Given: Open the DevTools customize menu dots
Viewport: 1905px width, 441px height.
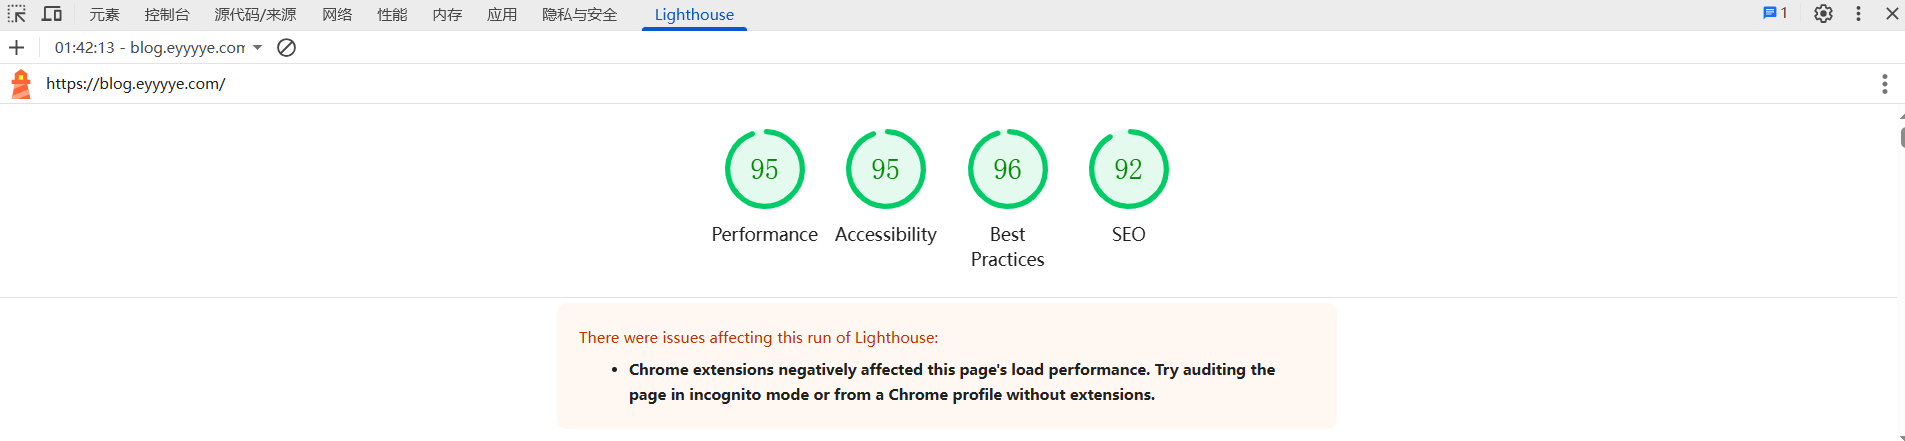Looking at the screenshot, I should pyautogui.click(x=1858, y=14).
